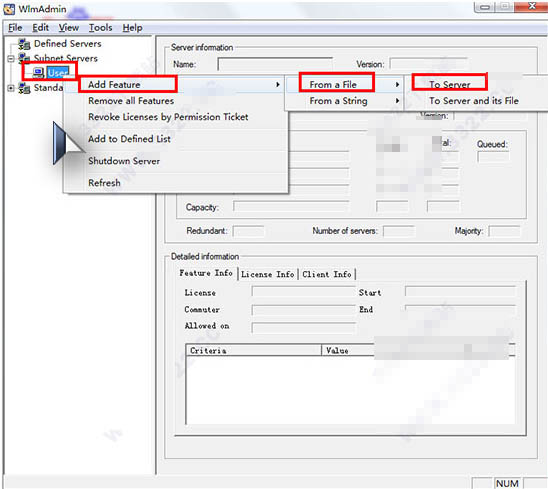This screenshot has width=548, height=489.
Task: Choose Add to Defined List
Action: 129,139
